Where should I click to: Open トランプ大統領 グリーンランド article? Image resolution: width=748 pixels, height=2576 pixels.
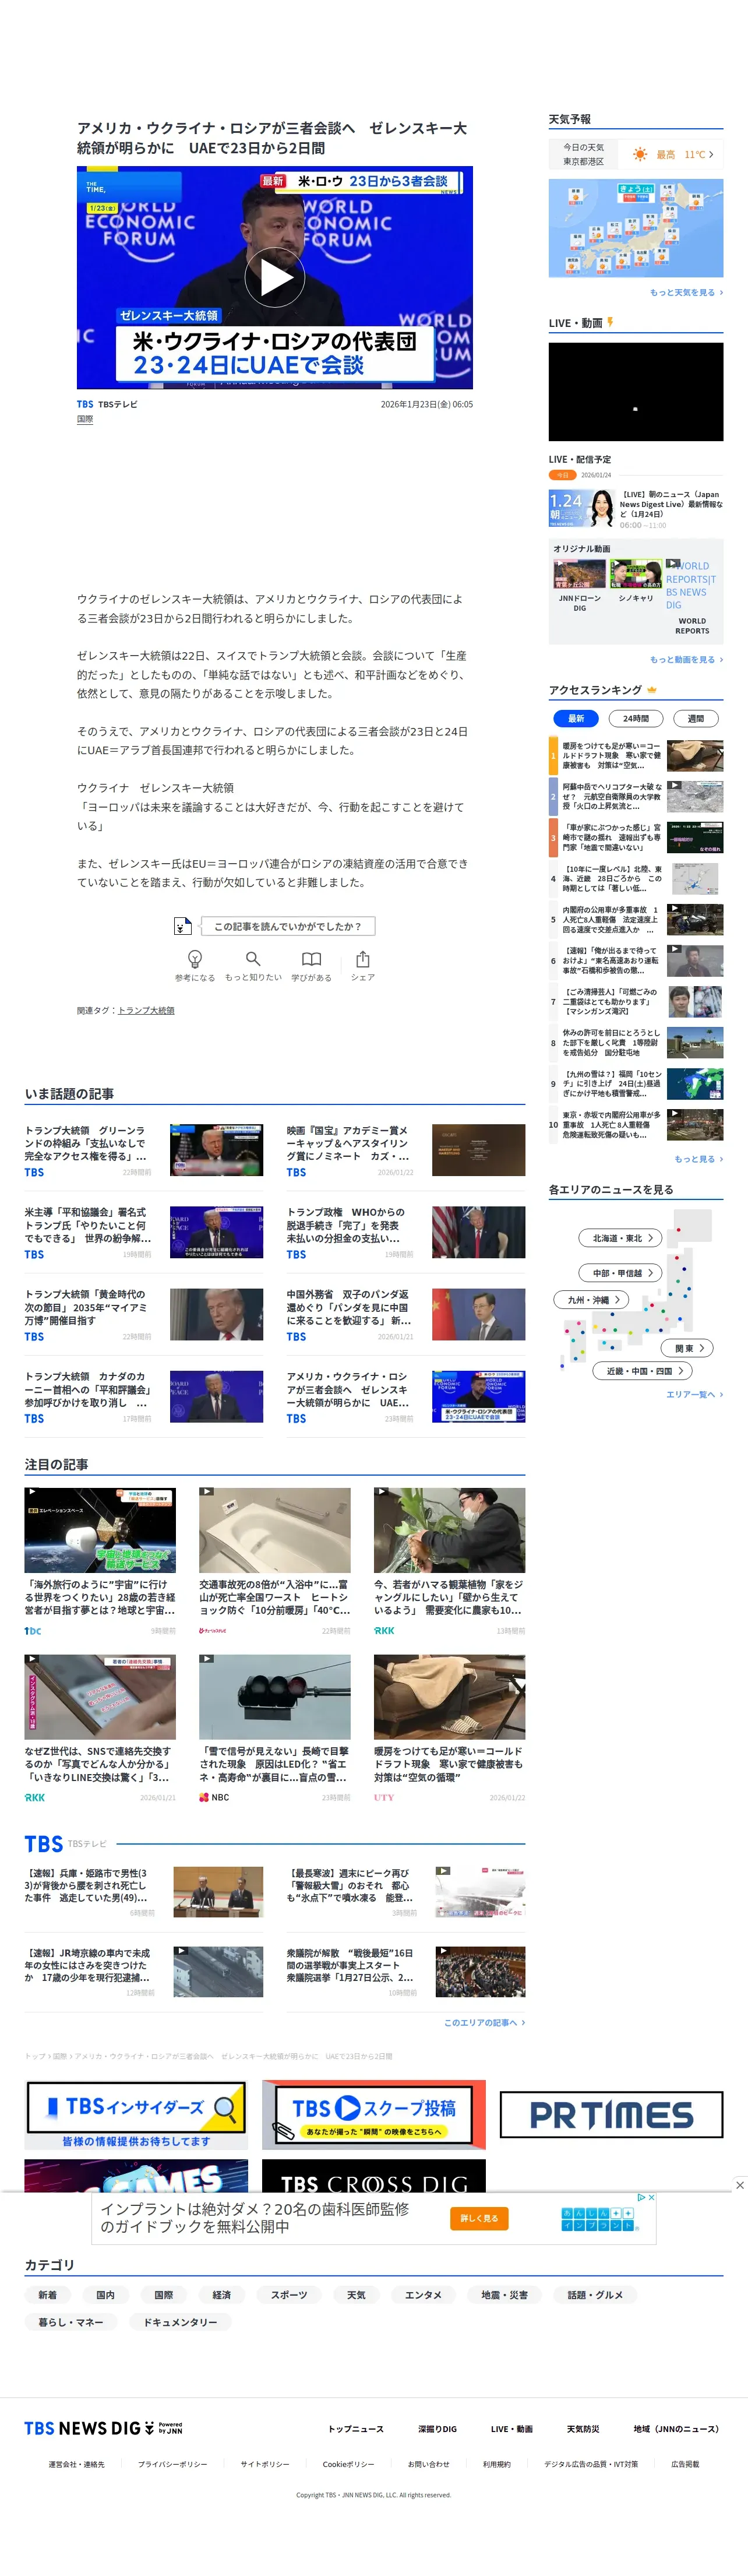click(x=144, y=1150)
